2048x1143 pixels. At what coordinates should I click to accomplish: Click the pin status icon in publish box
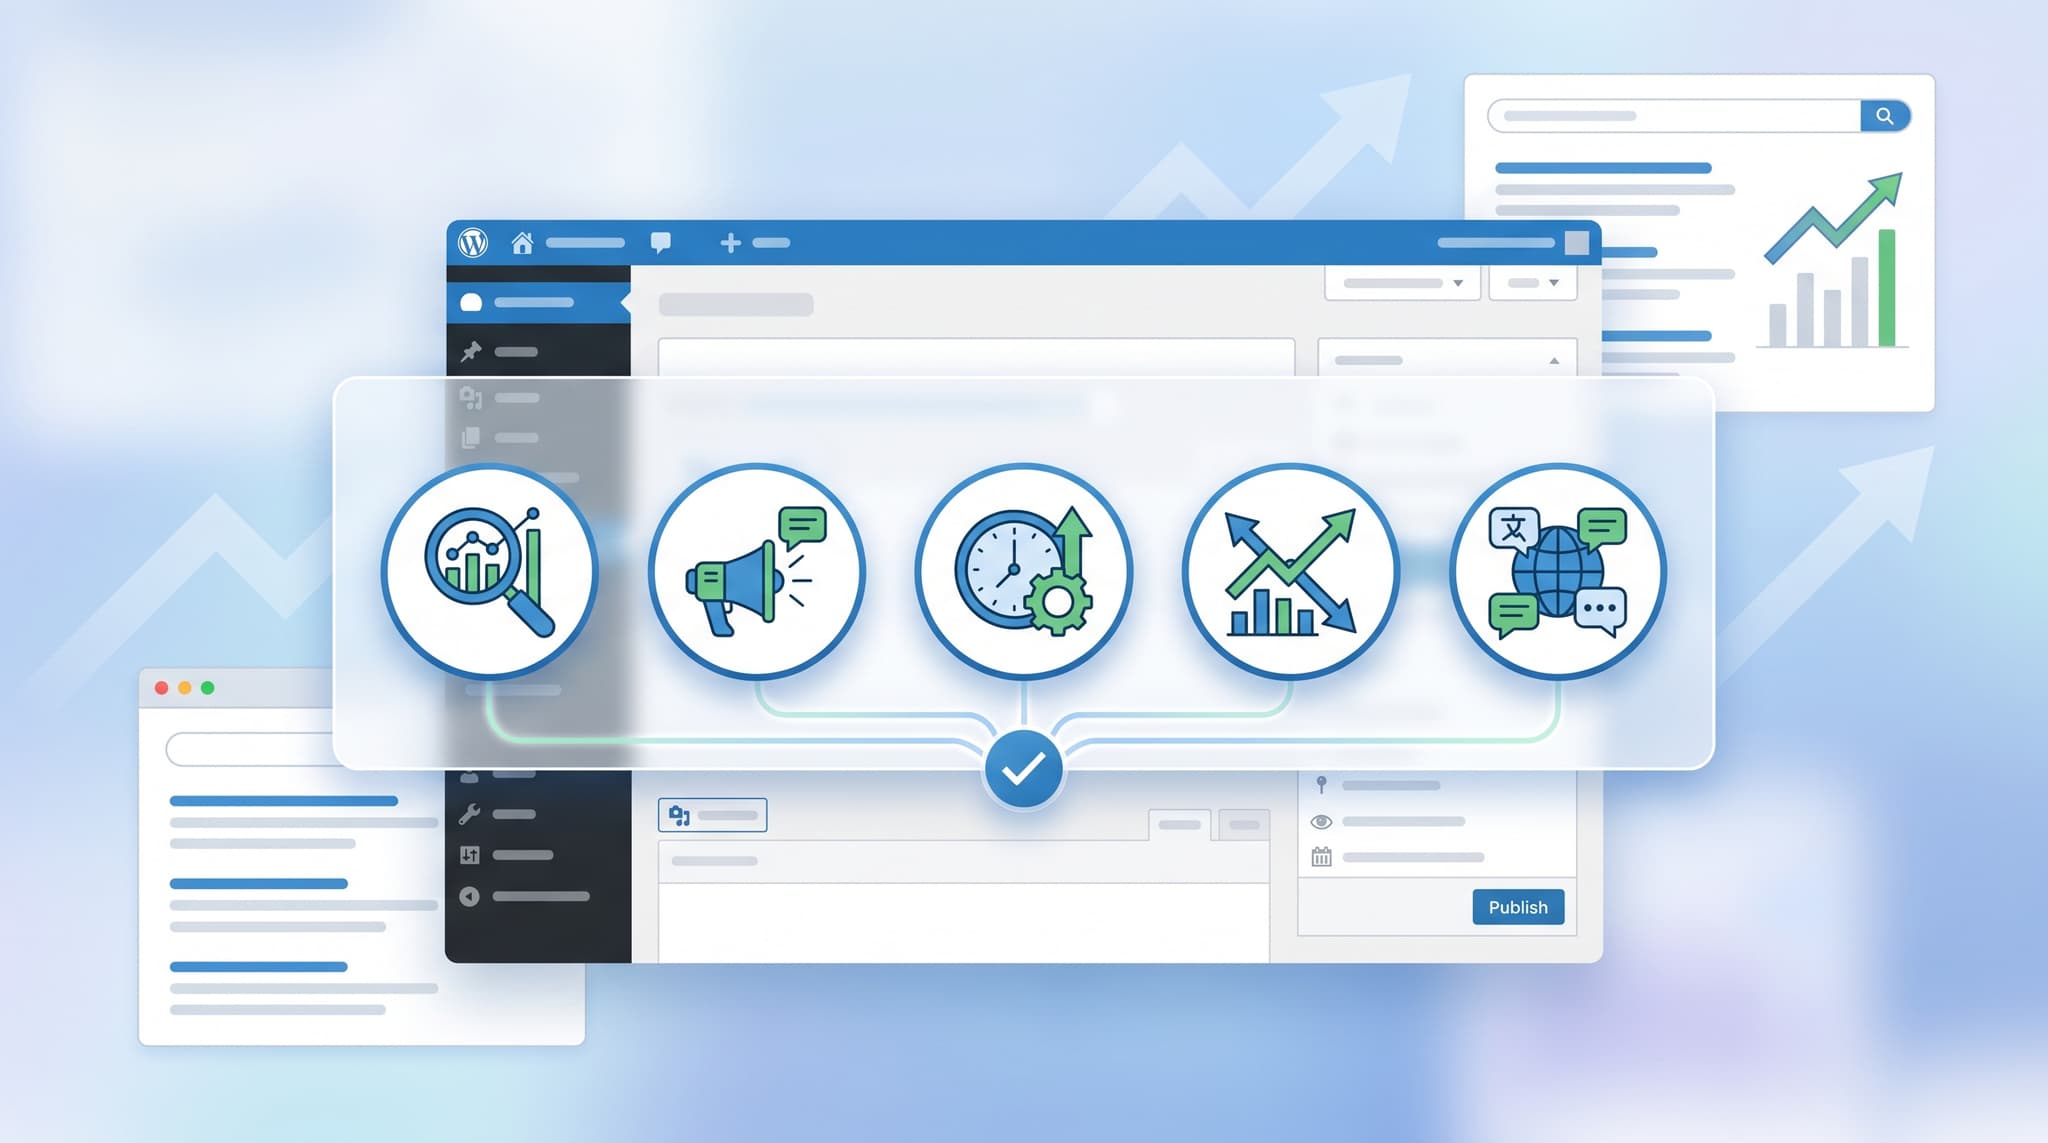(1321, 785)
